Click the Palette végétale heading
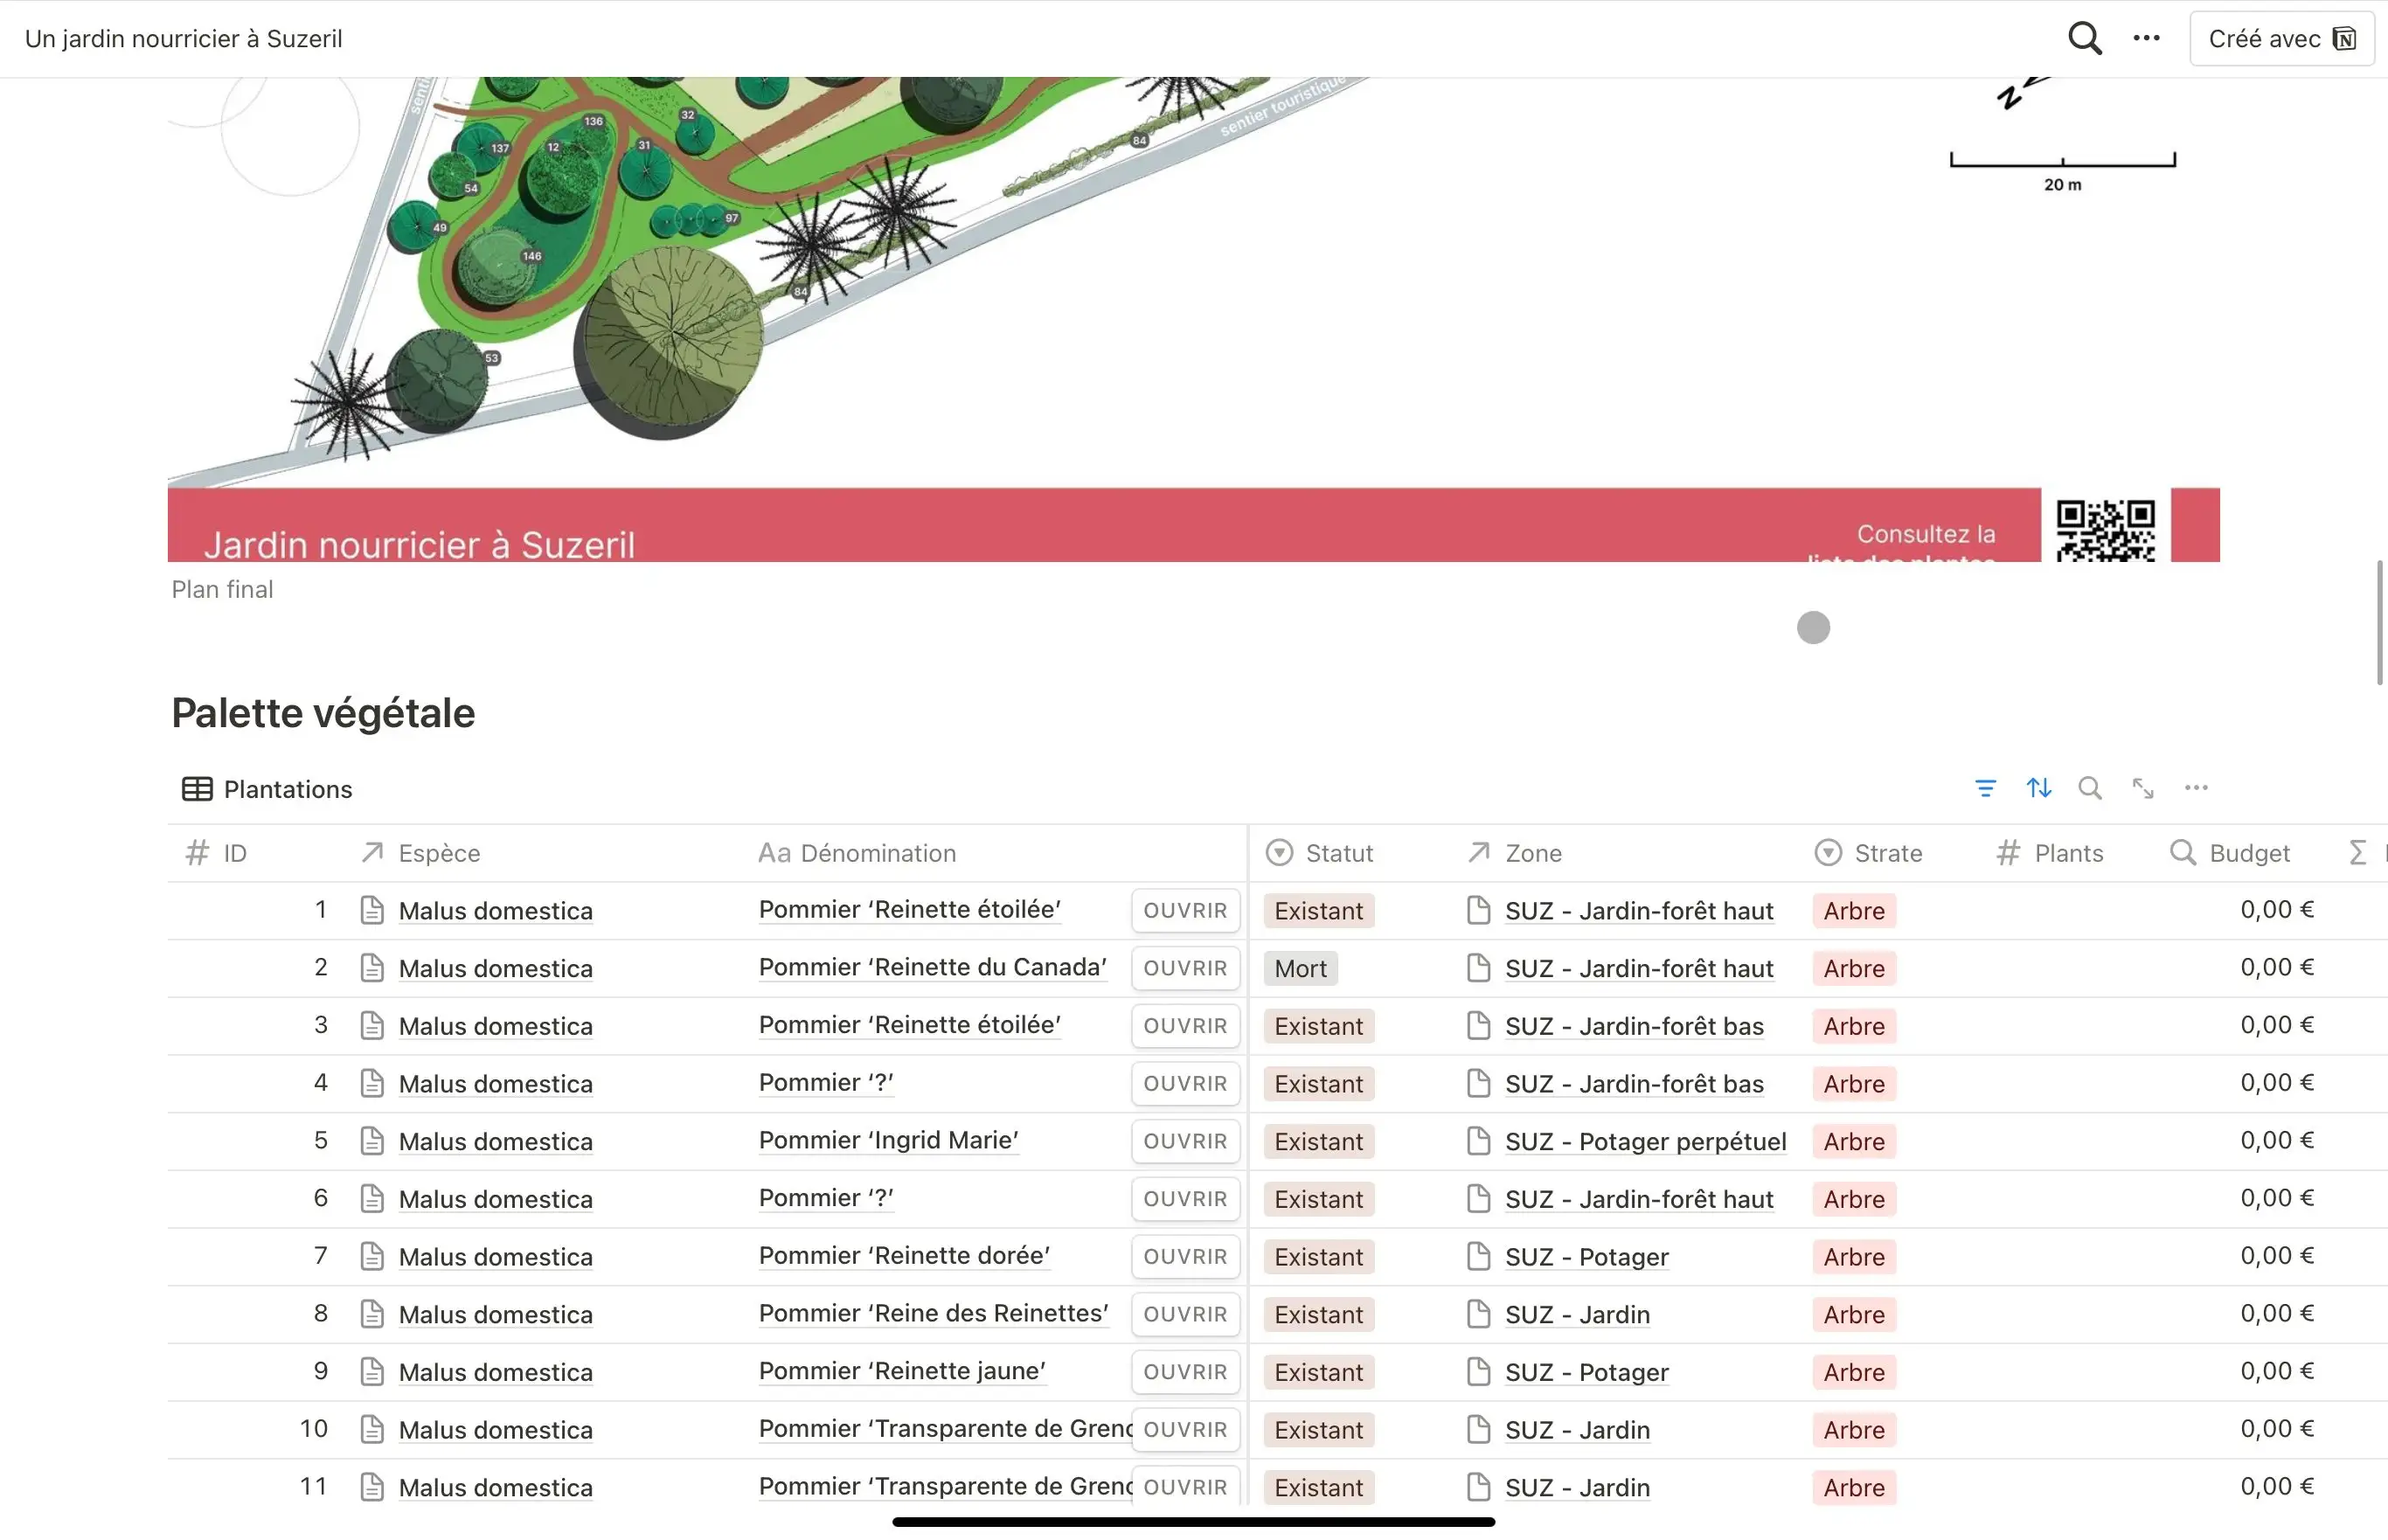The height and width of the screenshot is (1540, 2388). click(323, 713)
